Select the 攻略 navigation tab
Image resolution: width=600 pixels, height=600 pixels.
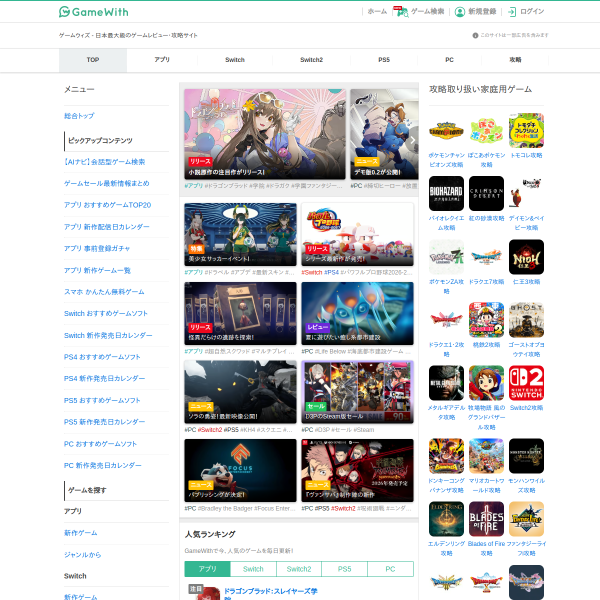(515, 60)
